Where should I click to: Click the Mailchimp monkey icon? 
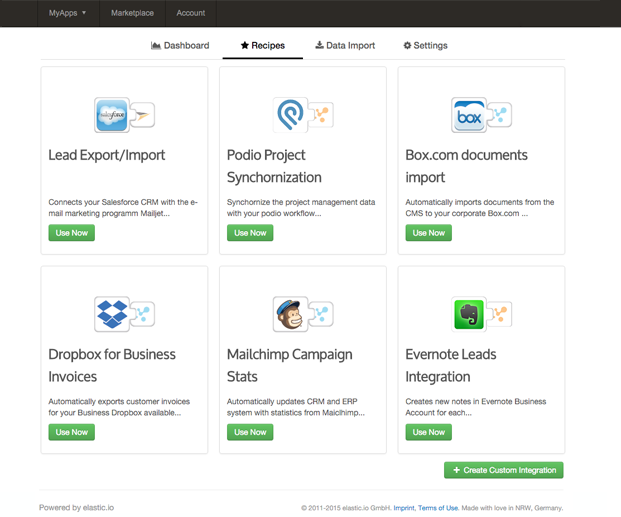290,314
